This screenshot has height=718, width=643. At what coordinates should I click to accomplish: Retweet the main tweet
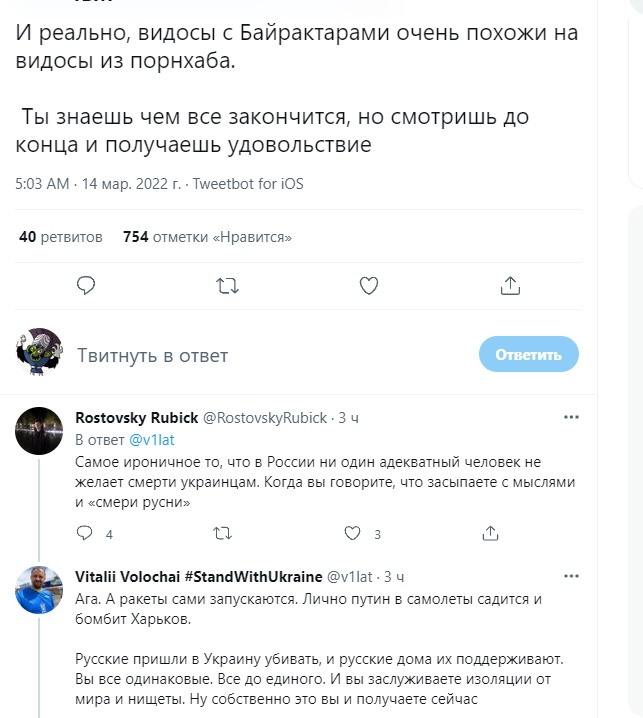[x=227, y=286]
